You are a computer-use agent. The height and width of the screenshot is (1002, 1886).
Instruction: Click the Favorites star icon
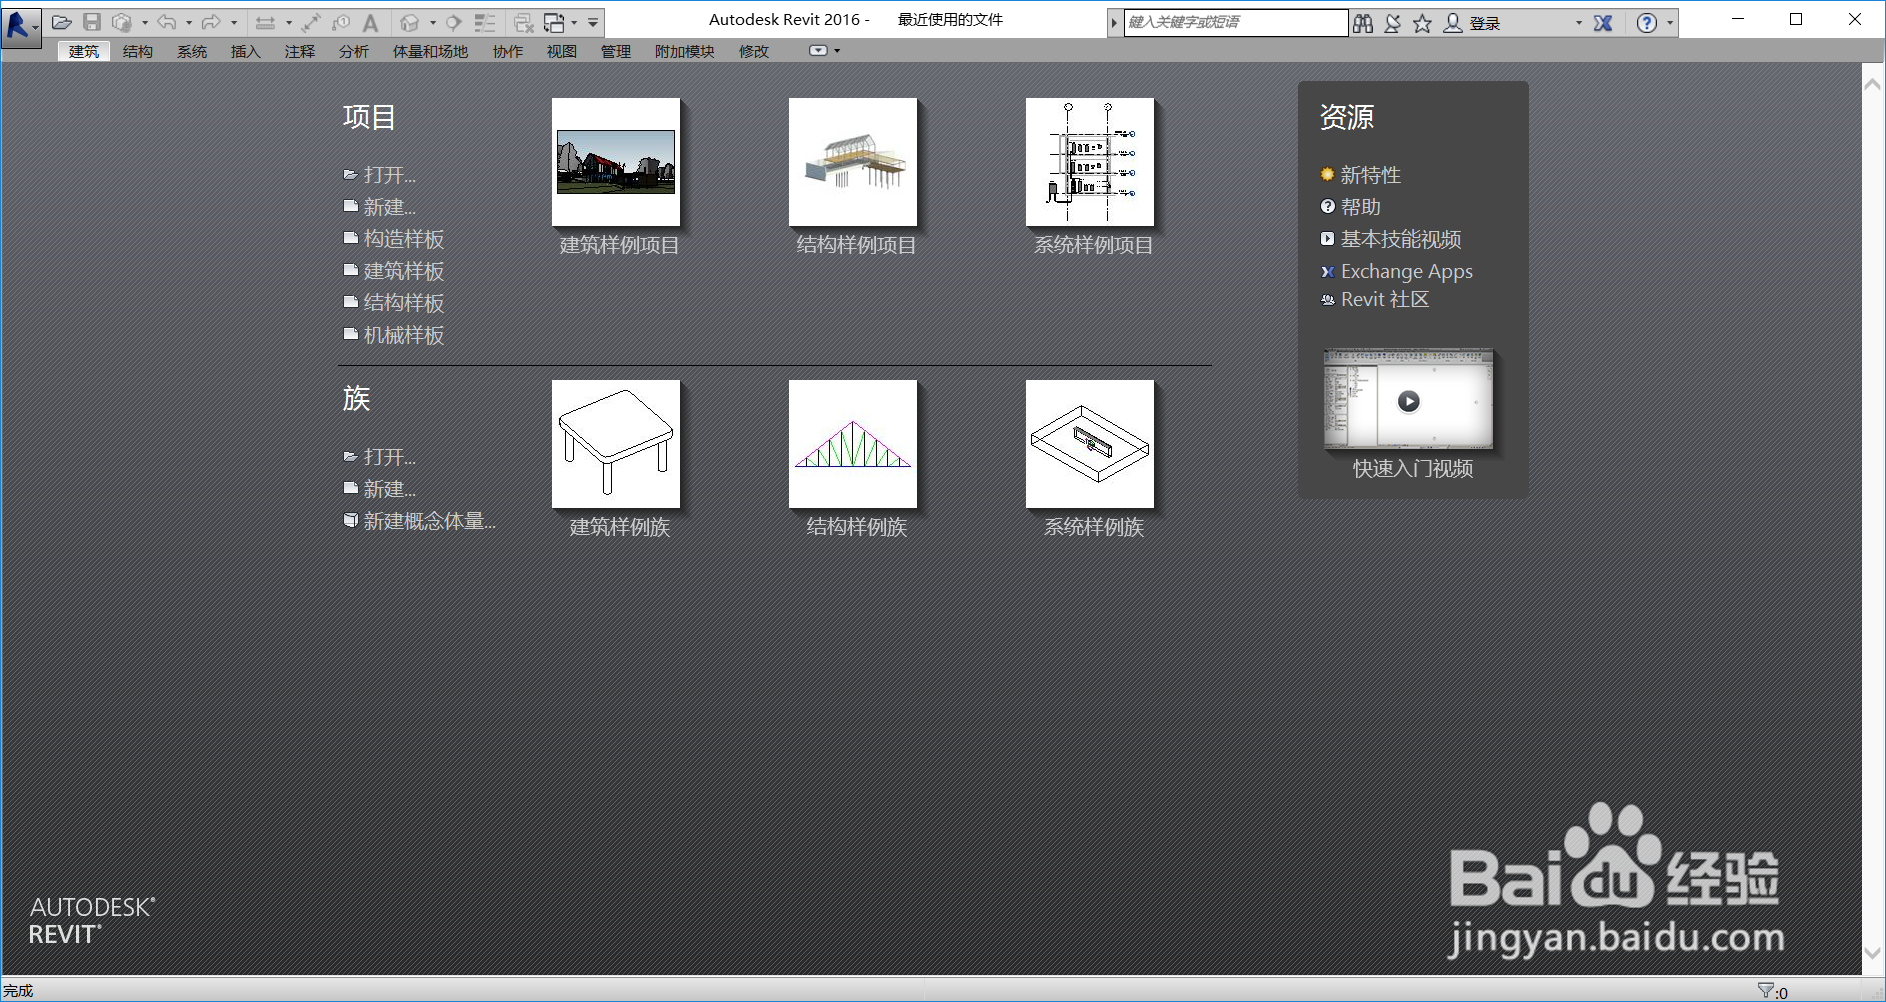1422,23
